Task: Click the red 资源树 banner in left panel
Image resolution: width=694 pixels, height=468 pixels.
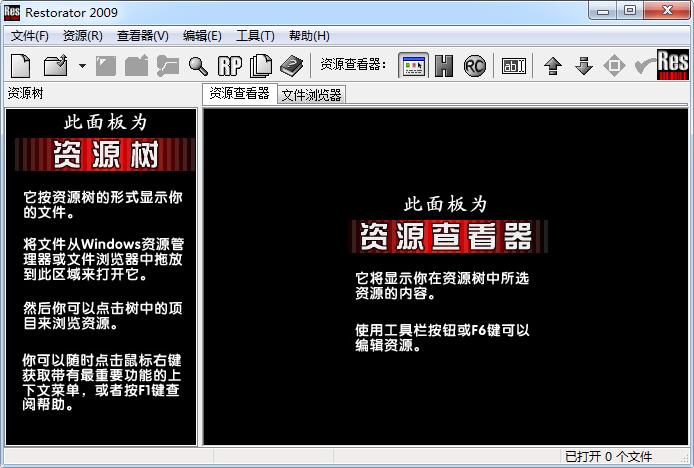Action: coord(105,155)
